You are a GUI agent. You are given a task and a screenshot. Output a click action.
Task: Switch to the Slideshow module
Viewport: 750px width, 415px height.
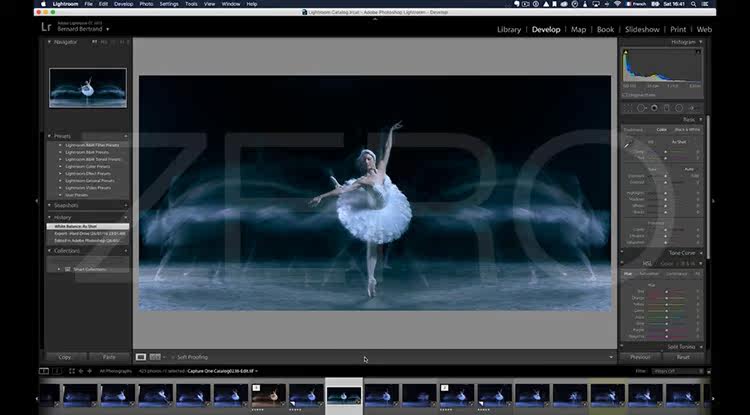click(642, 29)
